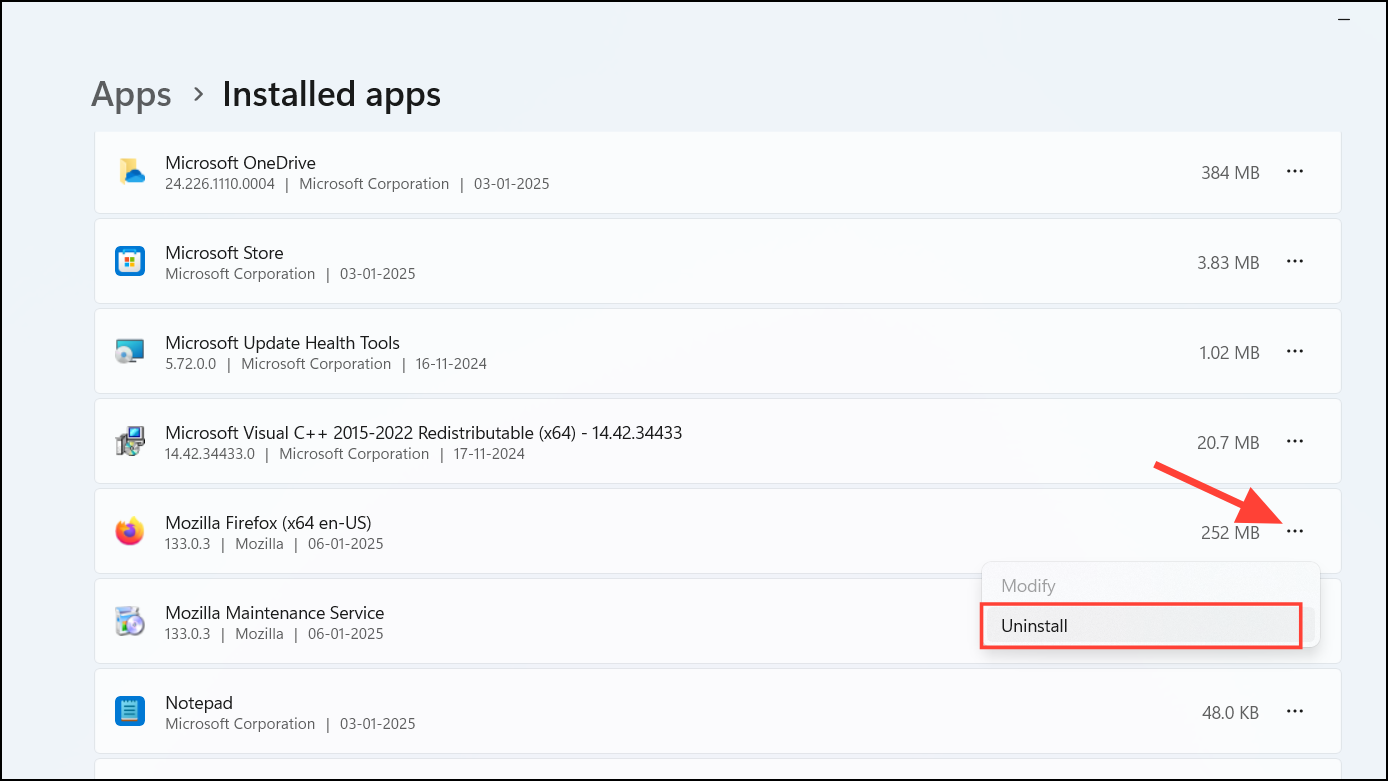Select the Mozilla Firefox (x64 en-US) name

(x=268, y=523)
